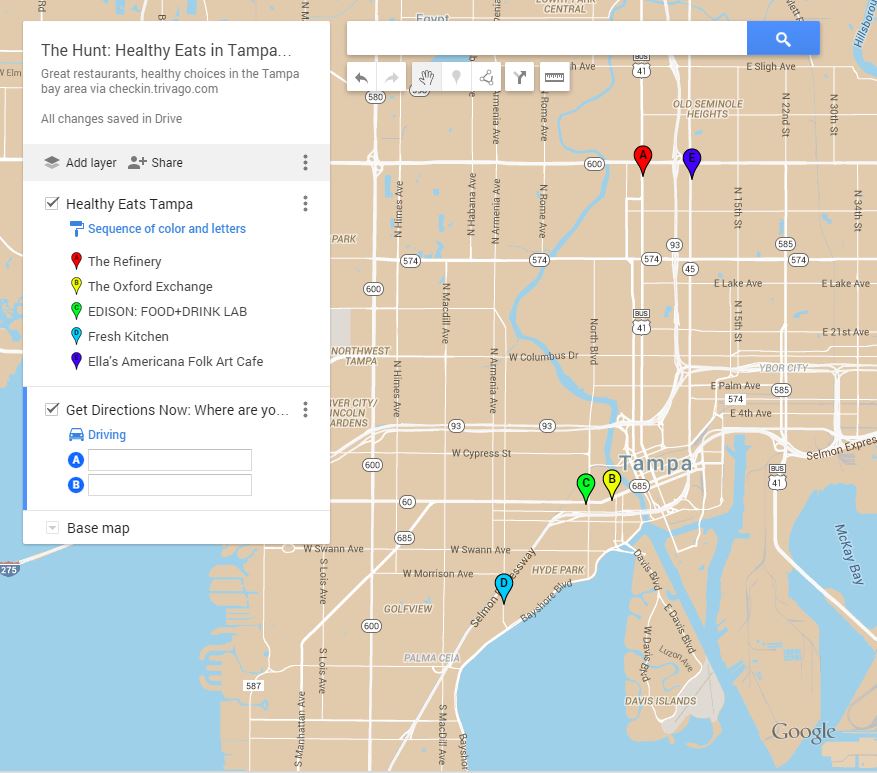
Task: Expand the Base map section
Action: click(52, 527)
